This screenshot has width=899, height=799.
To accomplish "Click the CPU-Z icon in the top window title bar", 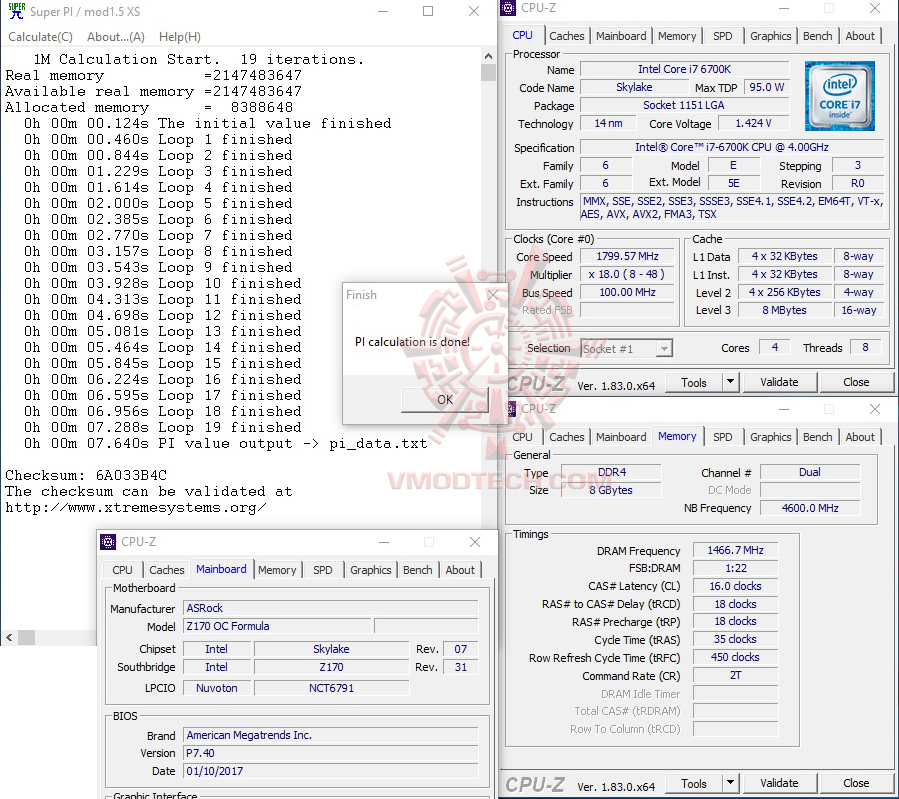I will [x=508, y=8].
